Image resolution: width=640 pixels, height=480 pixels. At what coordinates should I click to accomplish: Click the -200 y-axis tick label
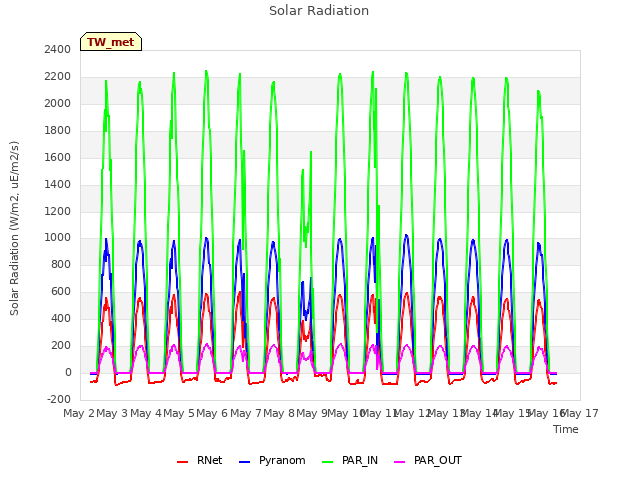(x=59, y=399)
